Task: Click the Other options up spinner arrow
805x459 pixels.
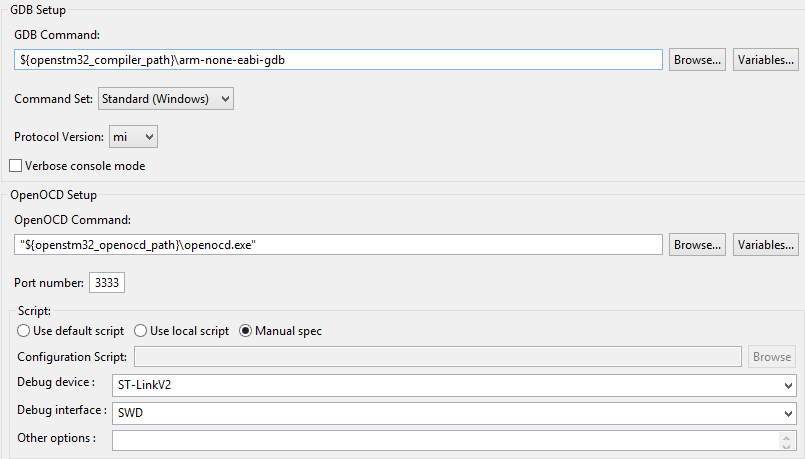Action: (785, 436)
